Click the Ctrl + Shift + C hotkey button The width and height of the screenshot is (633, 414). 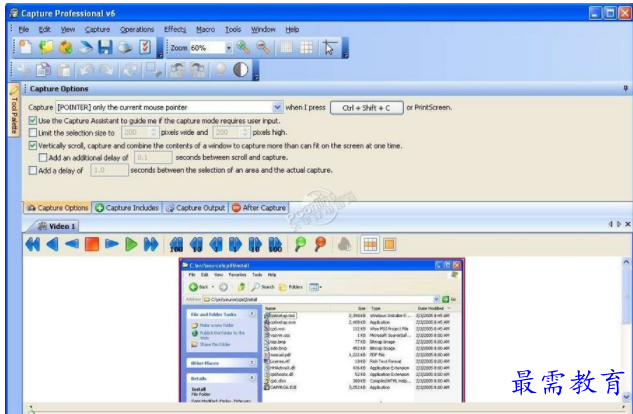(x=366, y=108)
